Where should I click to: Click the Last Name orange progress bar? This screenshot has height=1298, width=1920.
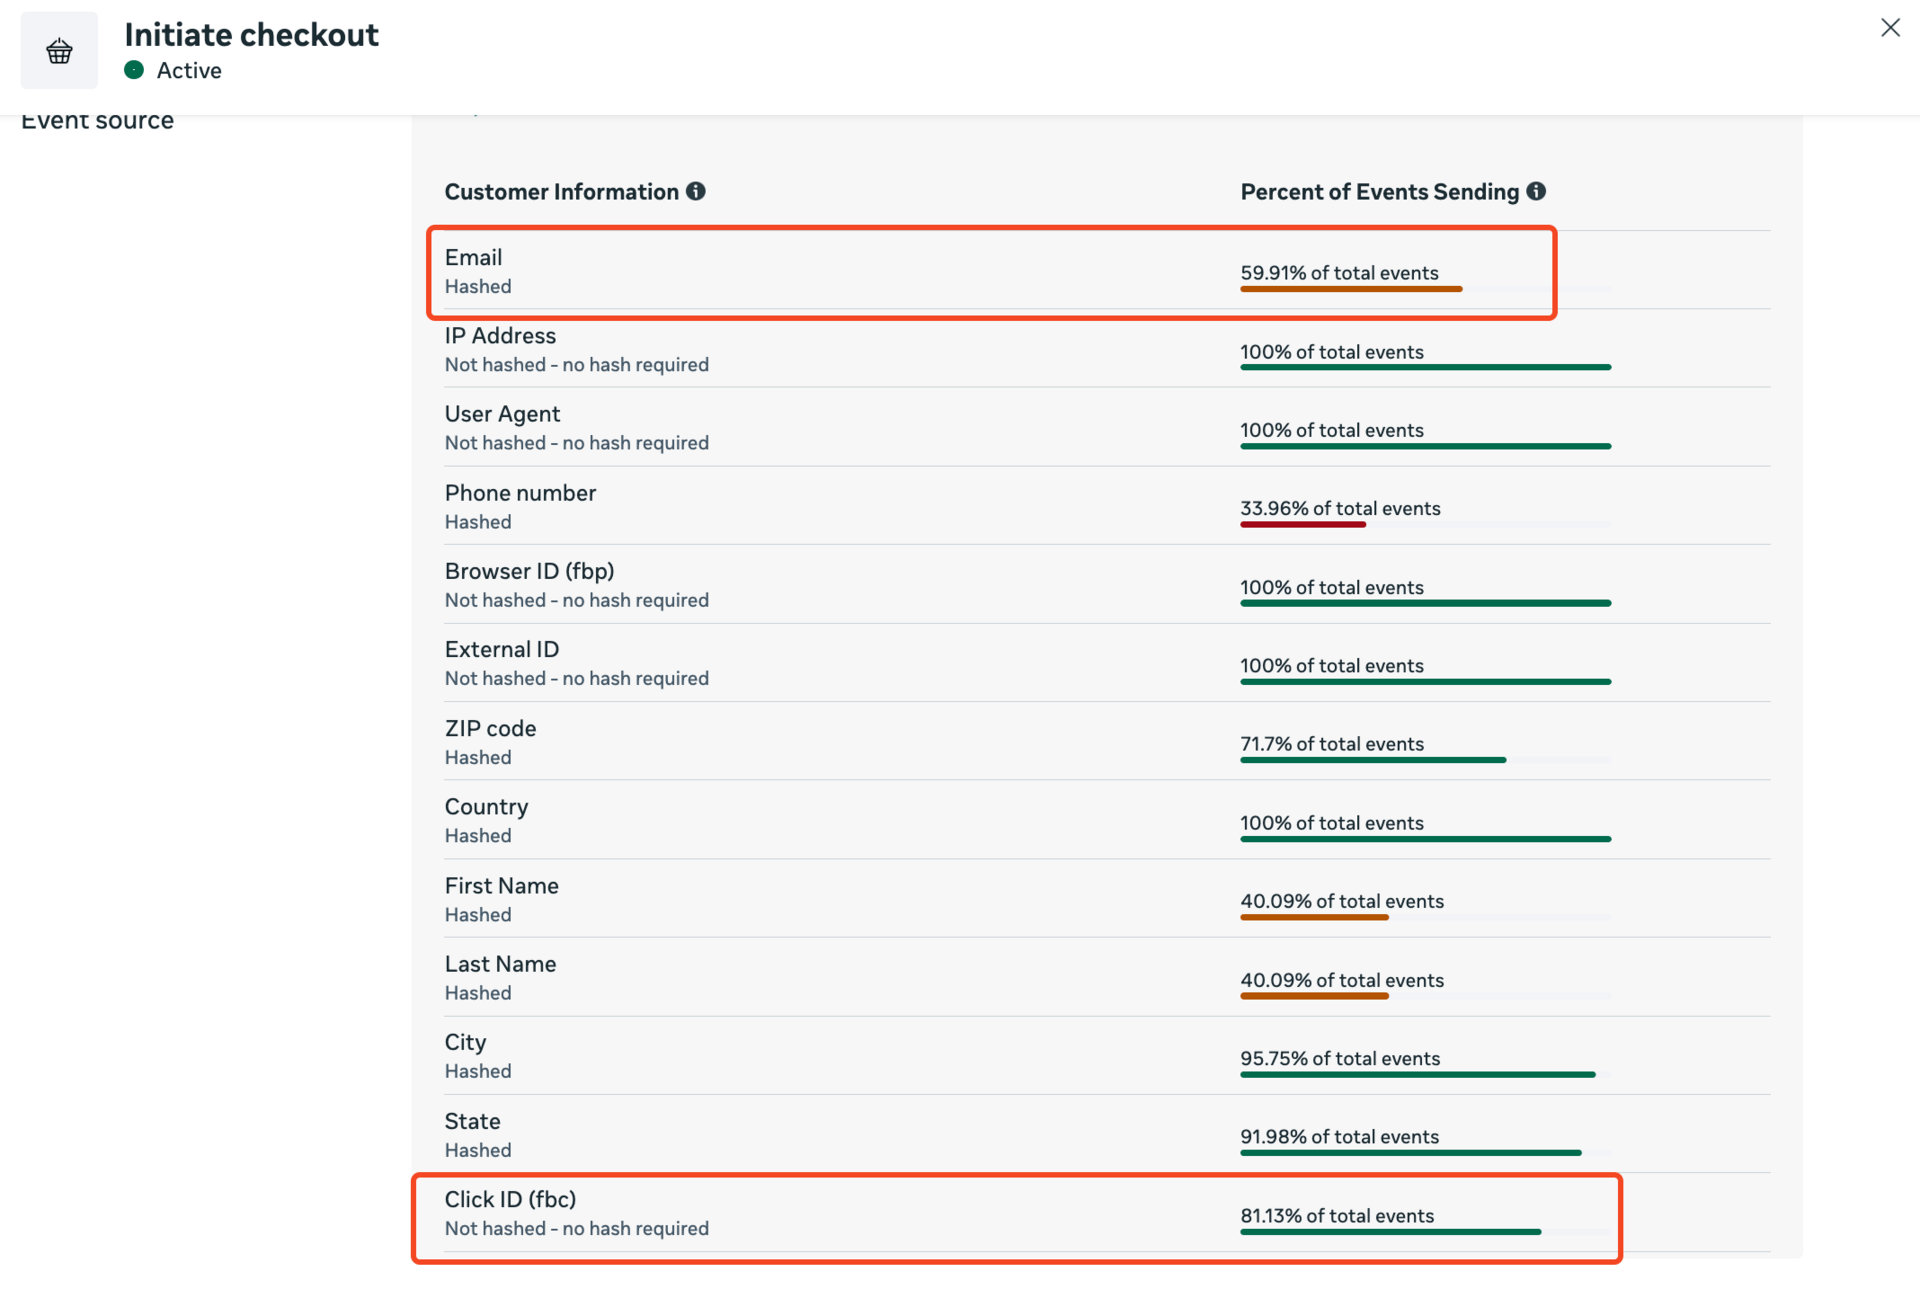point(1314,996)
